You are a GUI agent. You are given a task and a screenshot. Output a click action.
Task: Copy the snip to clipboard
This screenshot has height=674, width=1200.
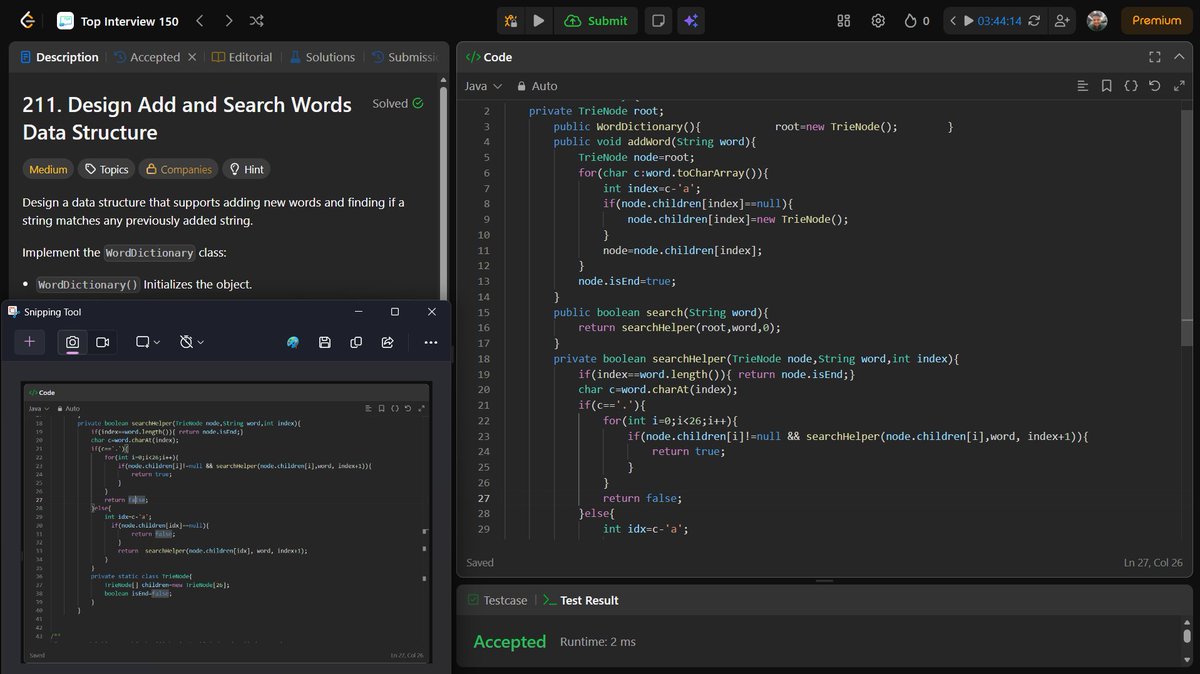tap(356, 342)
